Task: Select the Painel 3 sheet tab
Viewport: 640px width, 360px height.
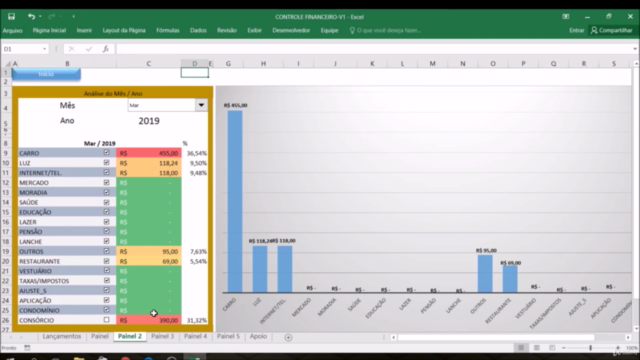Action: [162, 336]
